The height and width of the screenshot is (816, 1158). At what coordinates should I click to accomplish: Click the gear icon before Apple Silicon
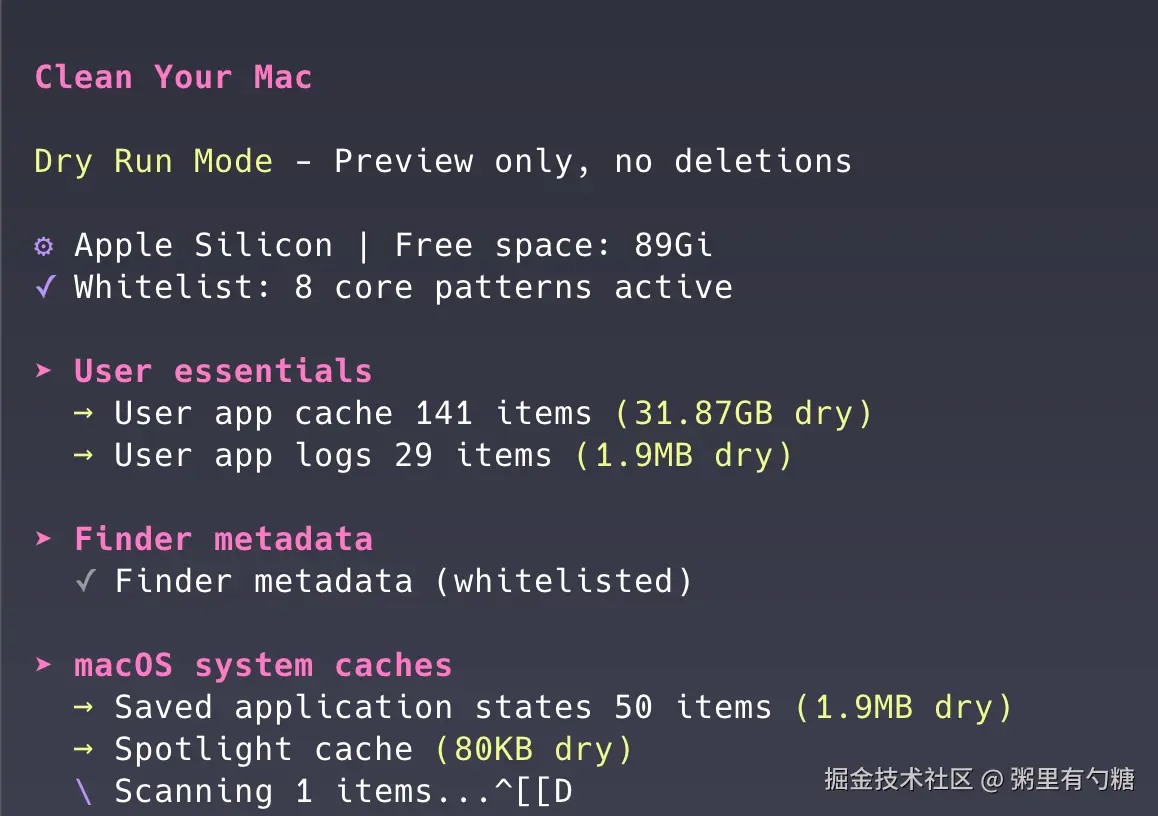pyautogui.click(x=44, y=245)
